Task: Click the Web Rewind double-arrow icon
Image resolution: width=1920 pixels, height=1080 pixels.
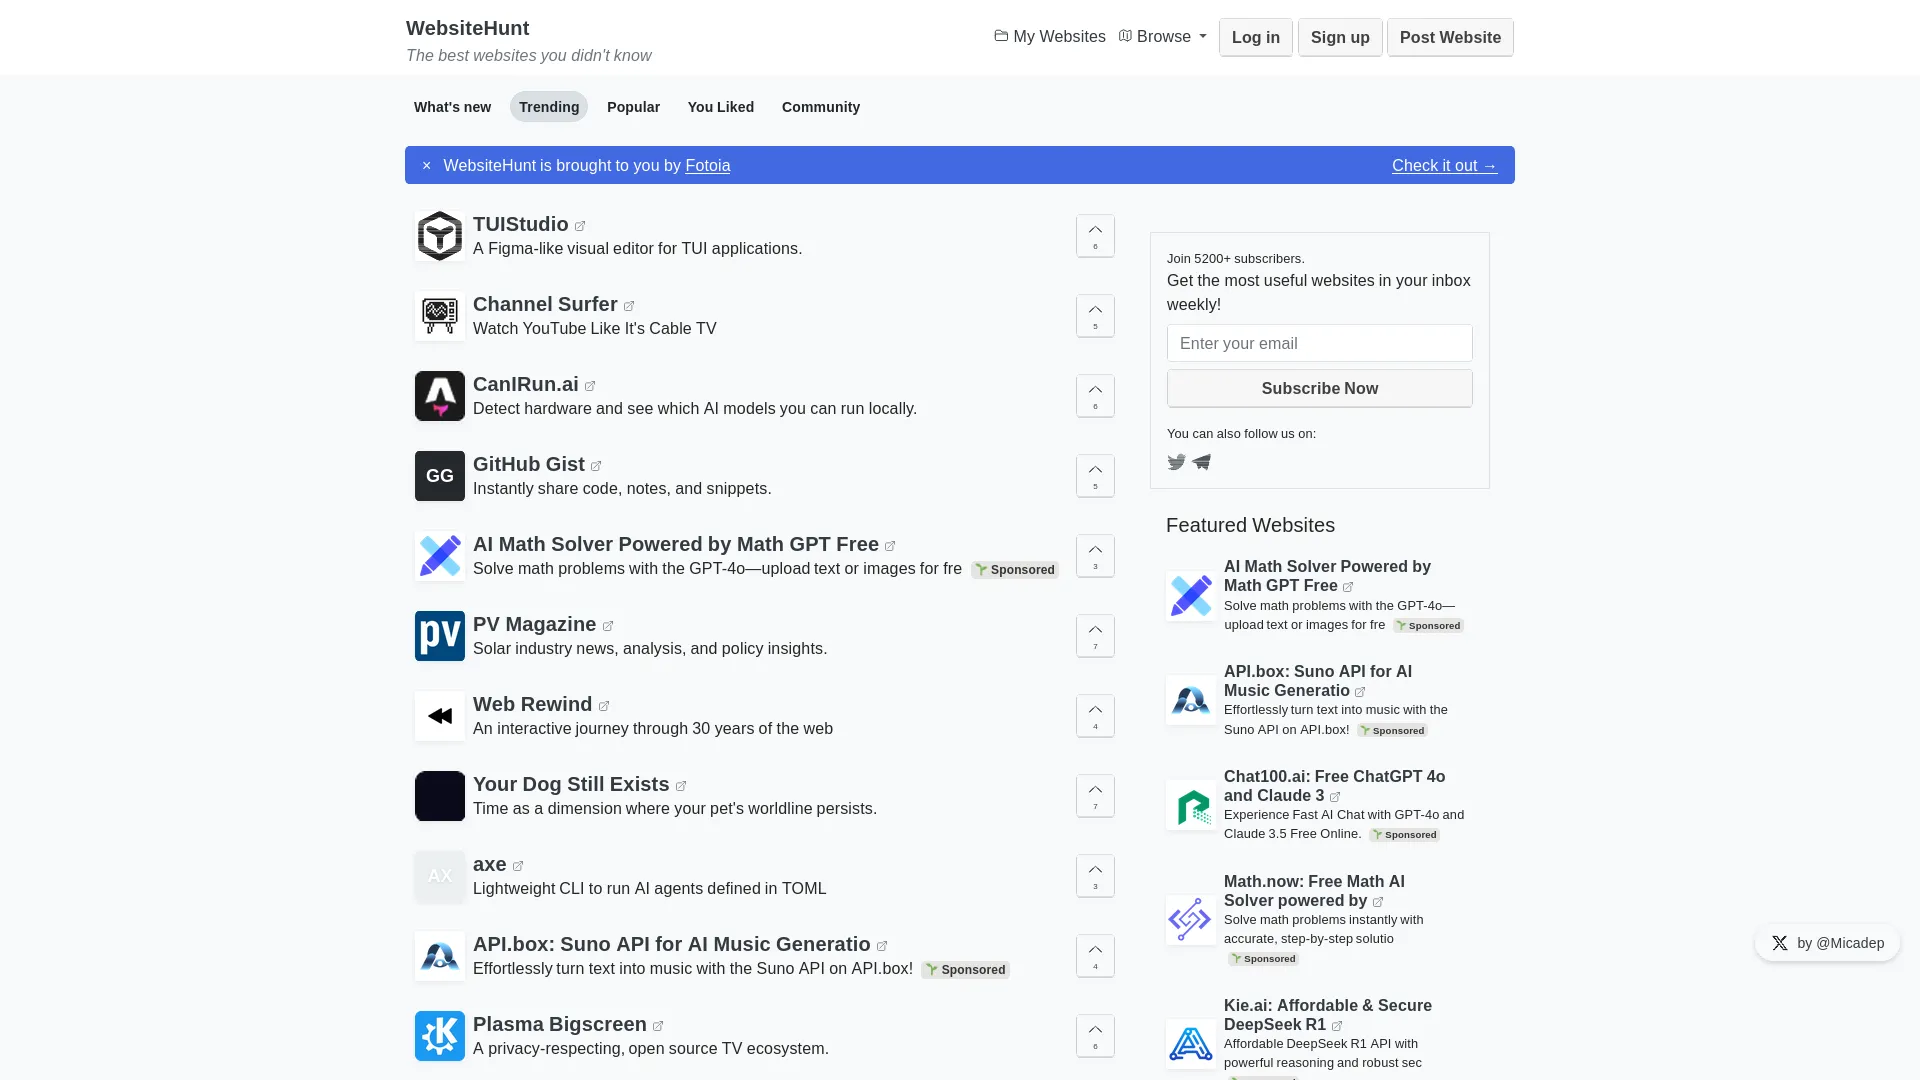Action: coord(440,716)
